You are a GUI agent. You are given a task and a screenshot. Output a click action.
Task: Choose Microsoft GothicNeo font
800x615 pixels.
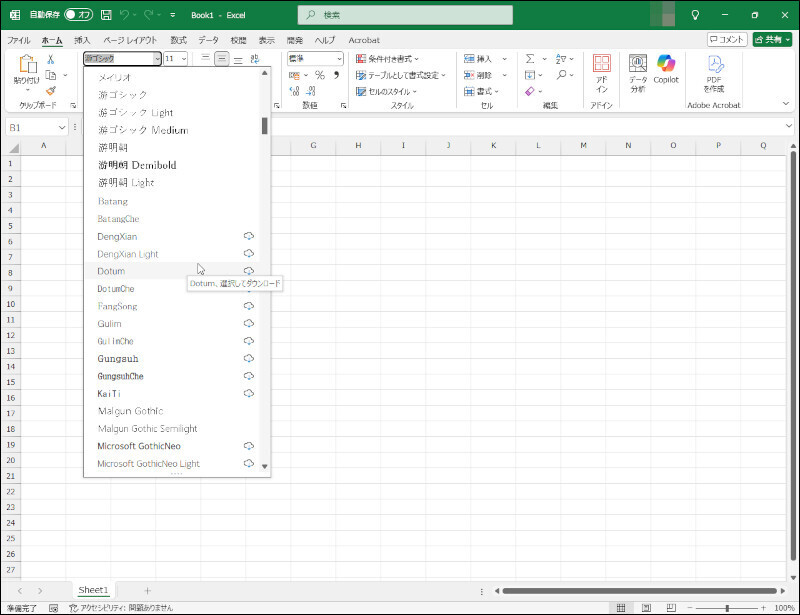172,446
